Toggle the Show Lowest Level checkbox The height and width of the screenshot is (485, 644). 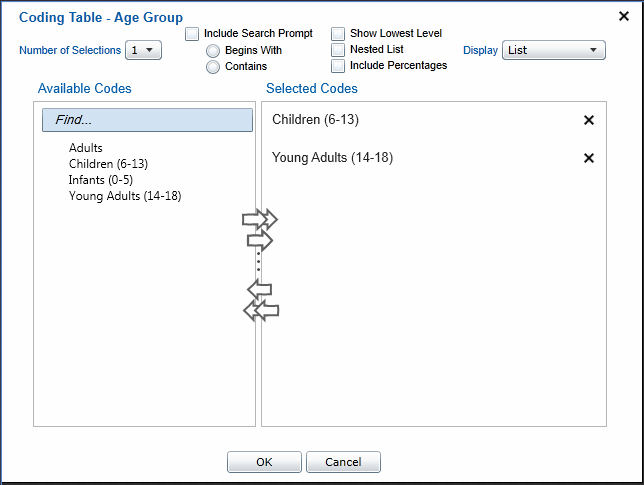click(x=338, y=34)
